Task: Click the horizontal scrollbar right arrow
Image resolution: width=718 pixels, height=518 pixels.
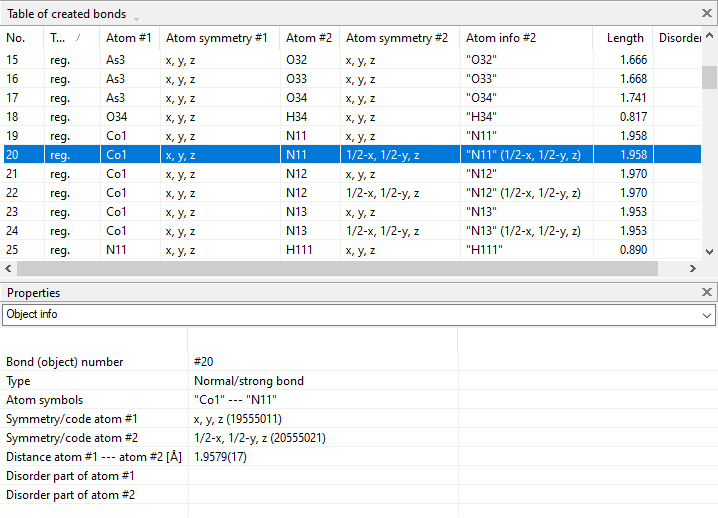Action: pyautogui.click(x=692, y=269)
